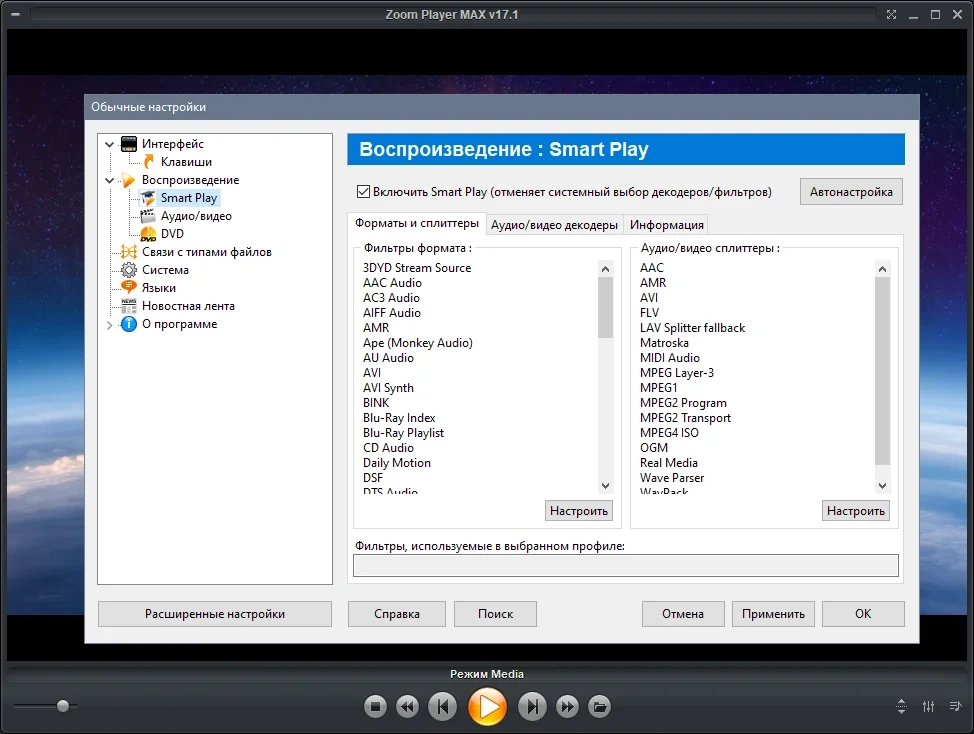Click the Fast Forward button
This screenshot has height=734, width=974.
click(x=567, y=706)
